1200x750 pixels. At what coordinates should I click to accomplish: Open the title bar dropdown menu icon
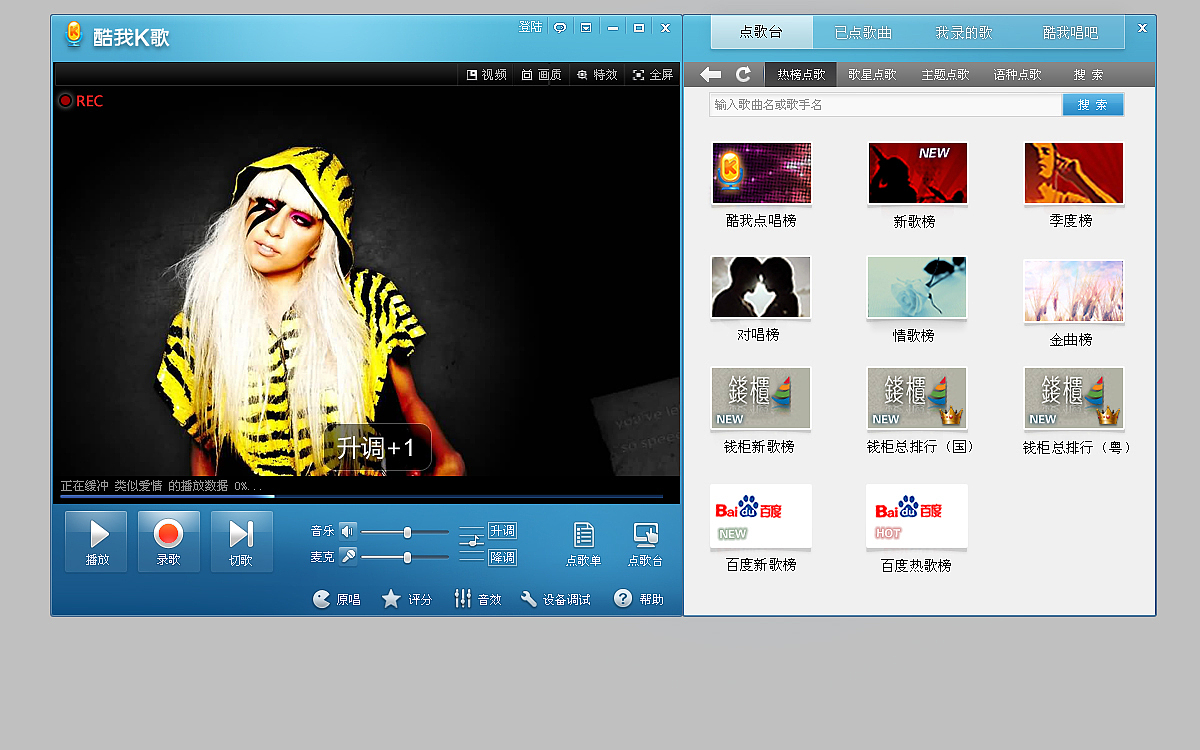click(586, 28)
